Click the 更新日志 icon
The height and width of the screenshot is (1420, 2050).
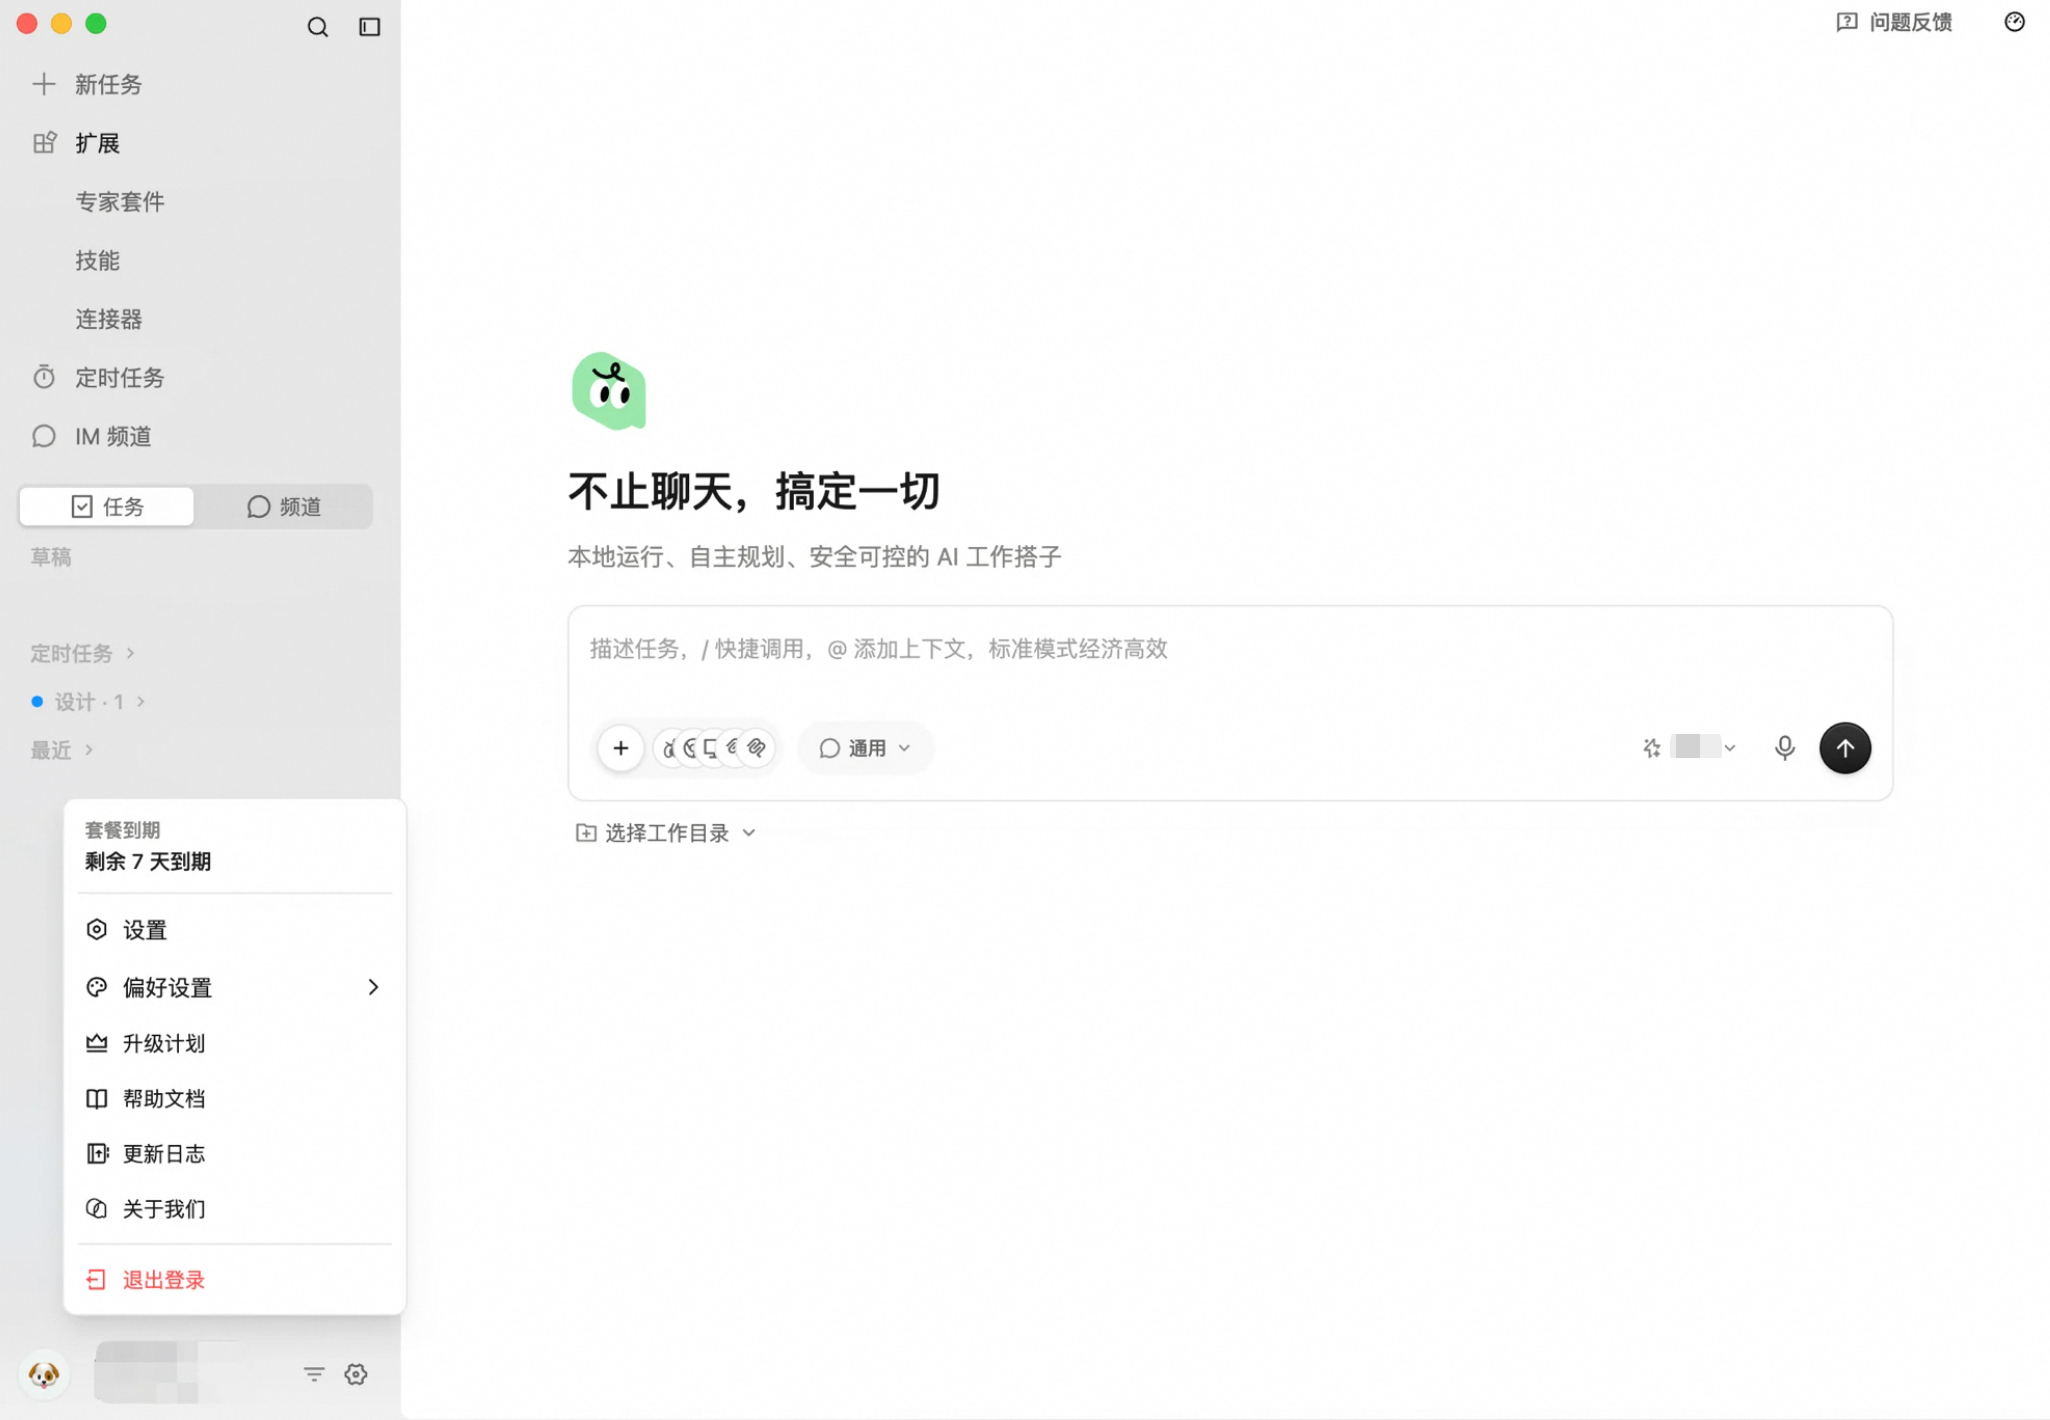tap(96, 1153)
